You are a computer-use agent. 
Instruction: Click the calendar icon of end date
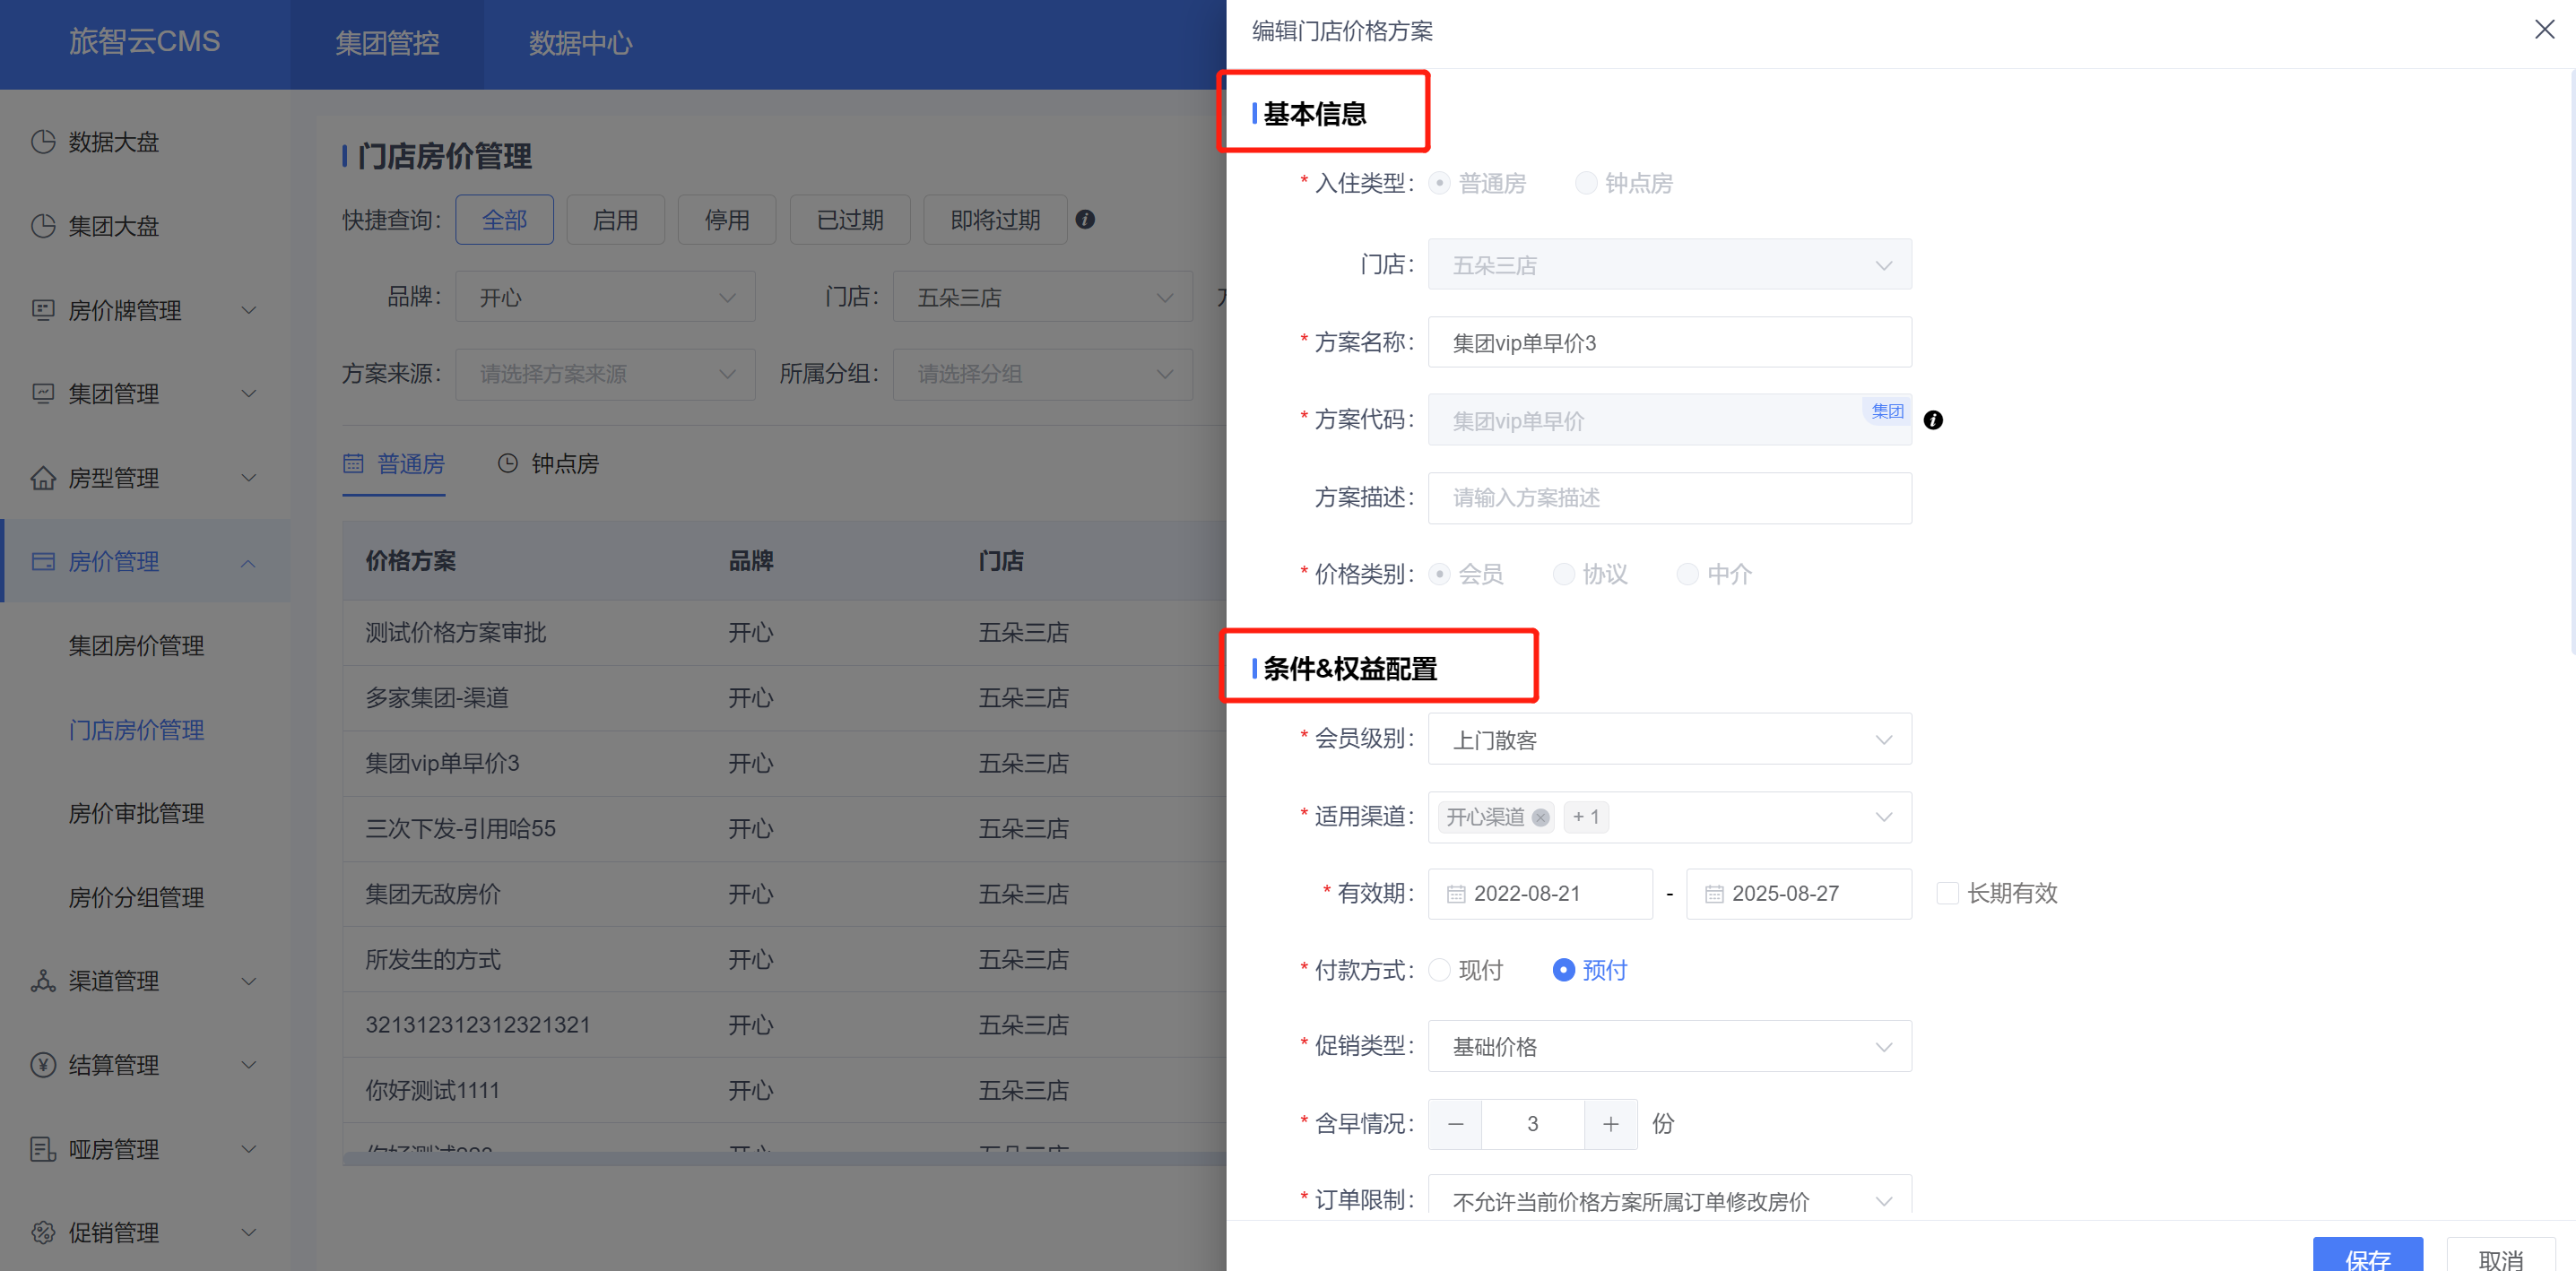(1714, 894)
